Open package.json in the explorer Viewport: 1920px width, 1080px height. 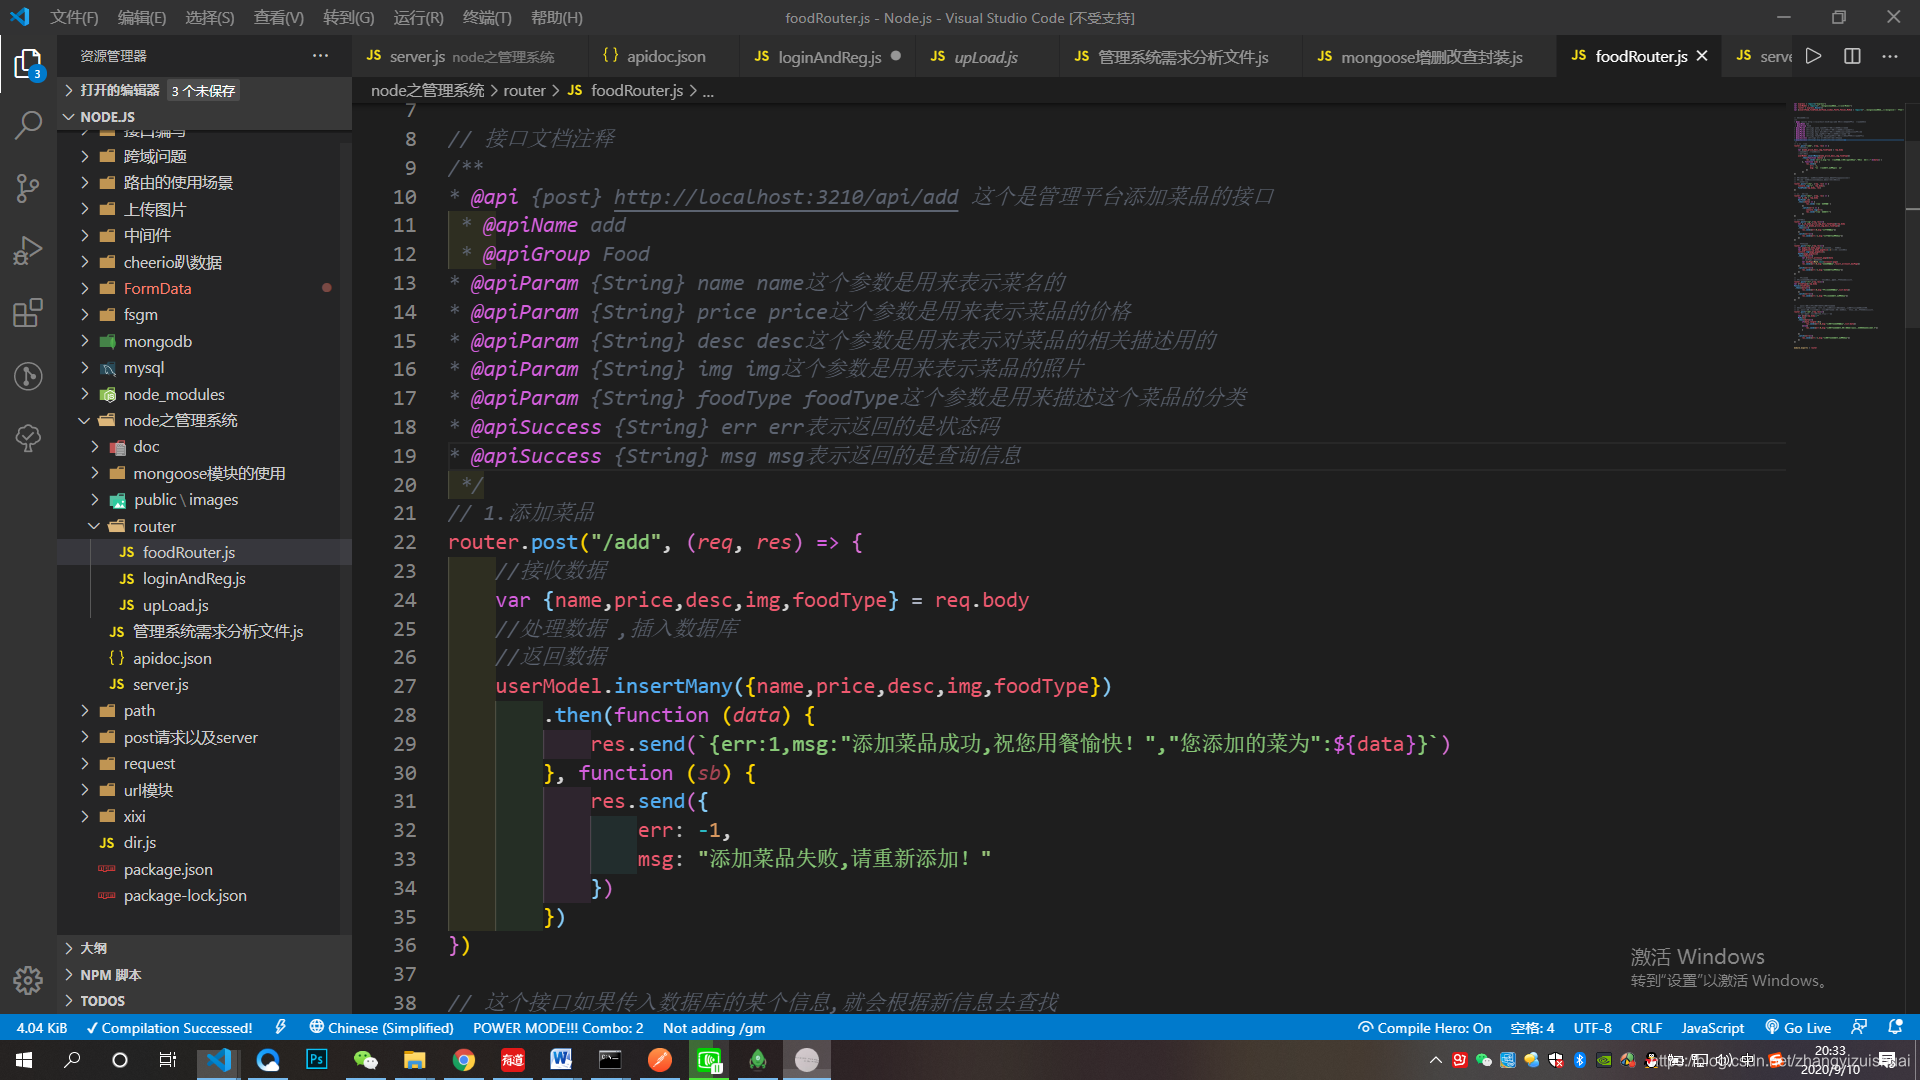168,869
